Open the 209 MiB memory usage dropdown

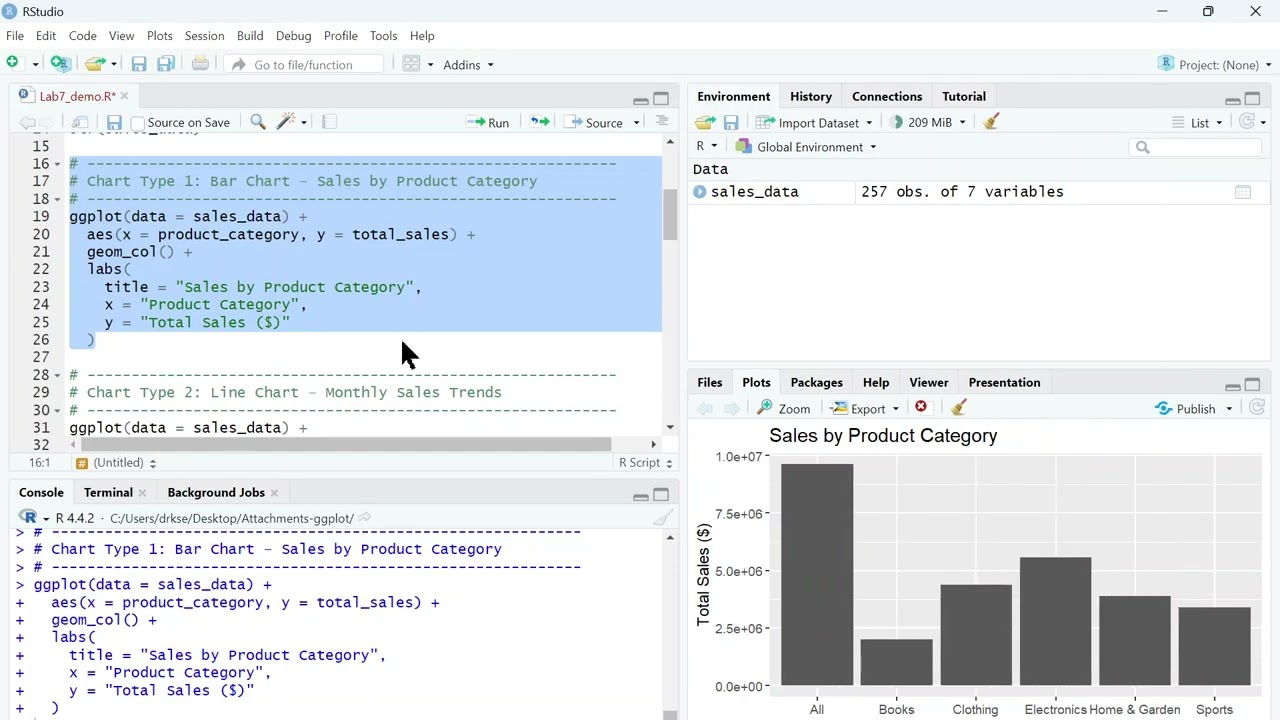(x=927, y=122)
